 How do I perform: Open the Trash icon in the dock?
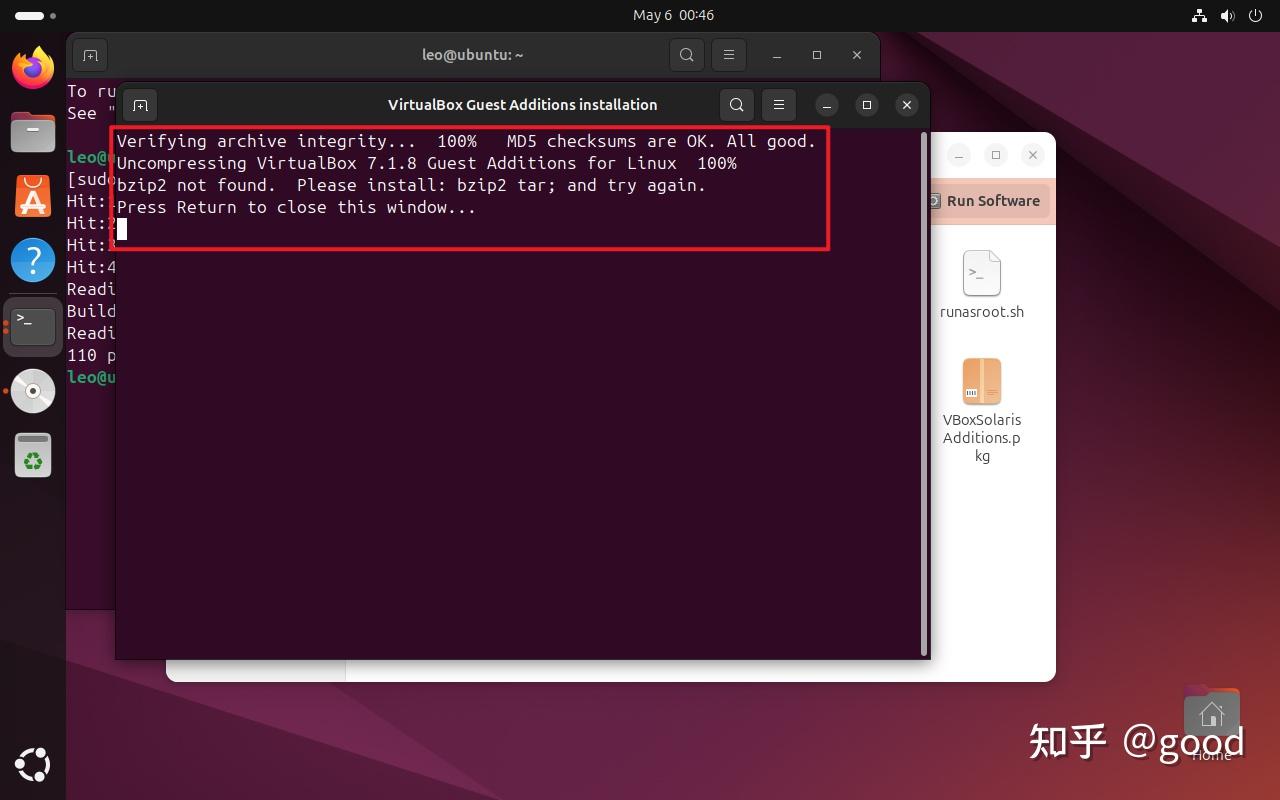[32, 455]
